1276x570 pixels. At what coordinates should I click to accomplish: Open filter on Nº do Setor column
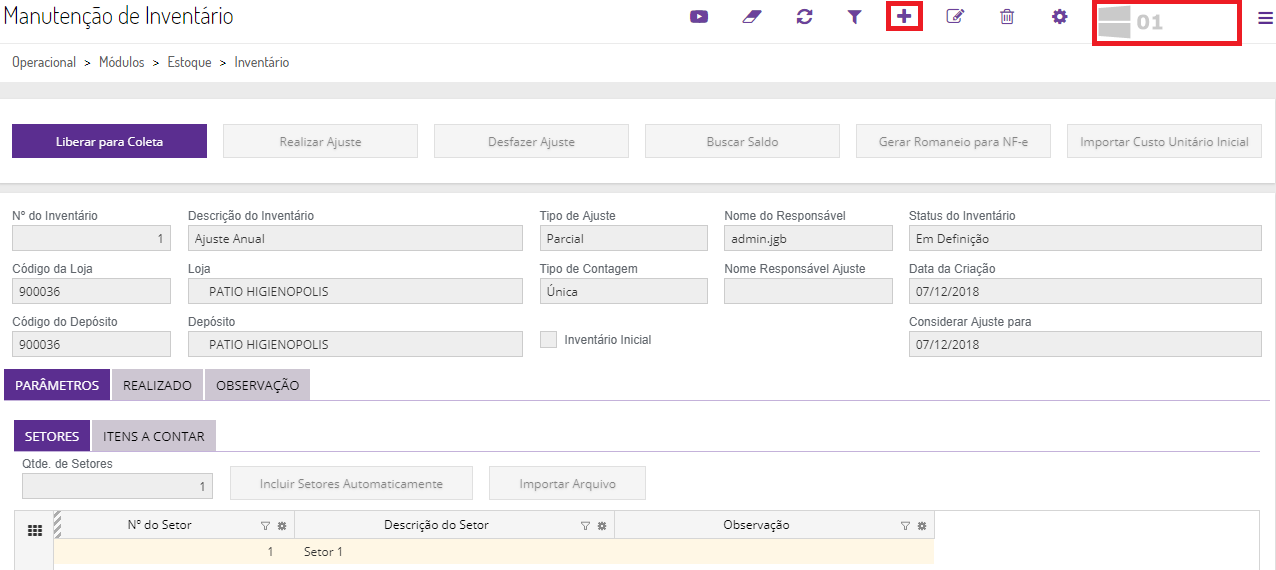pyautogui.click(x=265, y=526)
